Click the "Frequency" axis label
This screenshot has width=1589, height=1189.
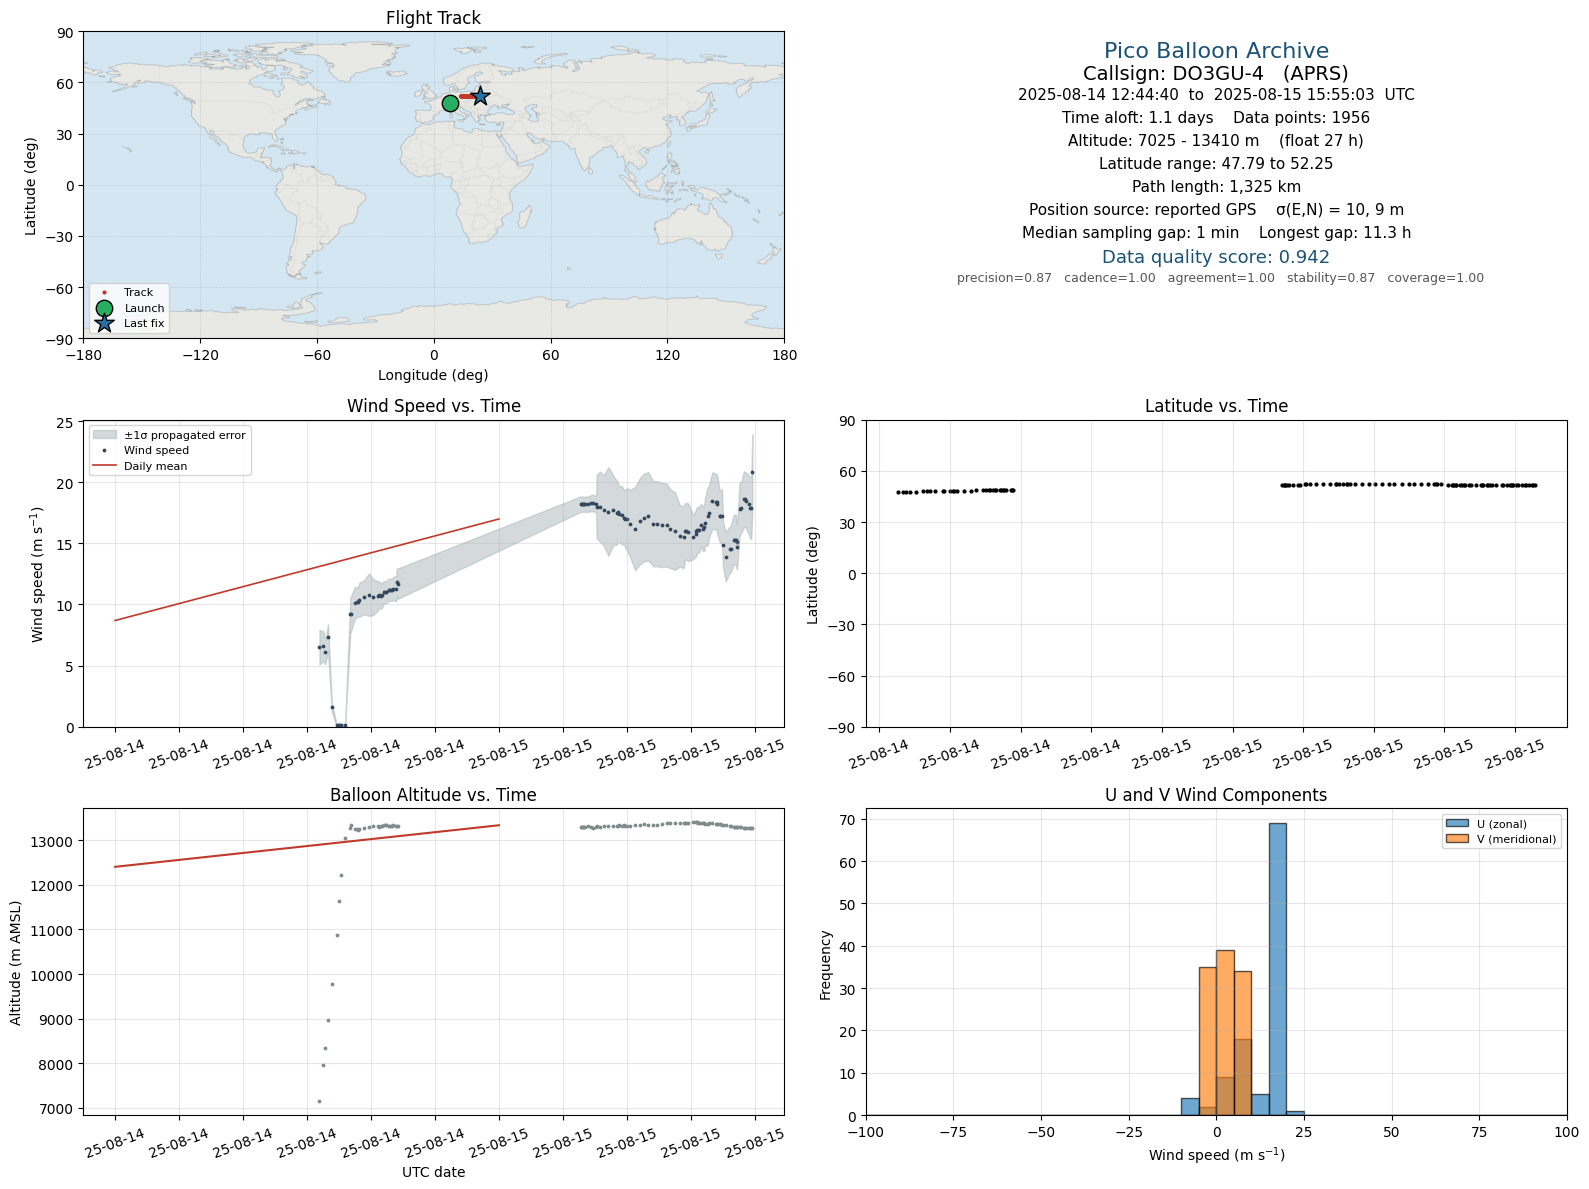[826, 965]
